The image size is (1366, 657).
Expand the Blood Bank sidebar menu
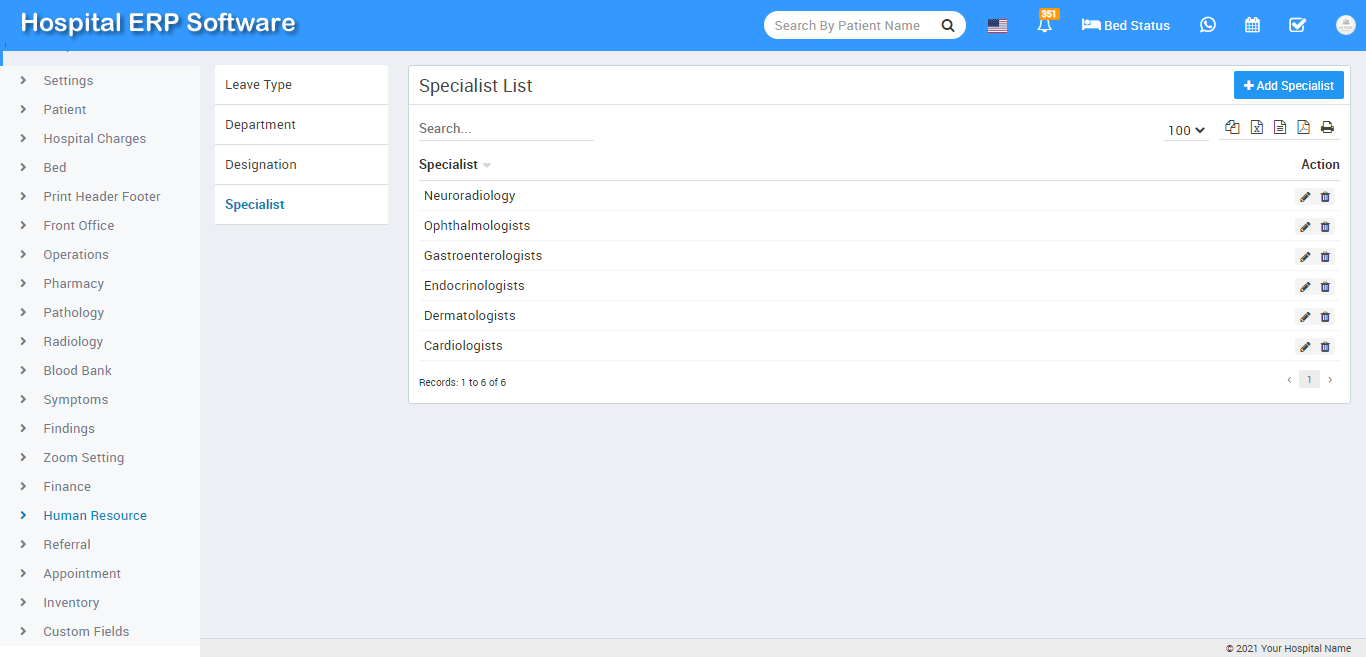pyautogui.click(x=77, y=371)
